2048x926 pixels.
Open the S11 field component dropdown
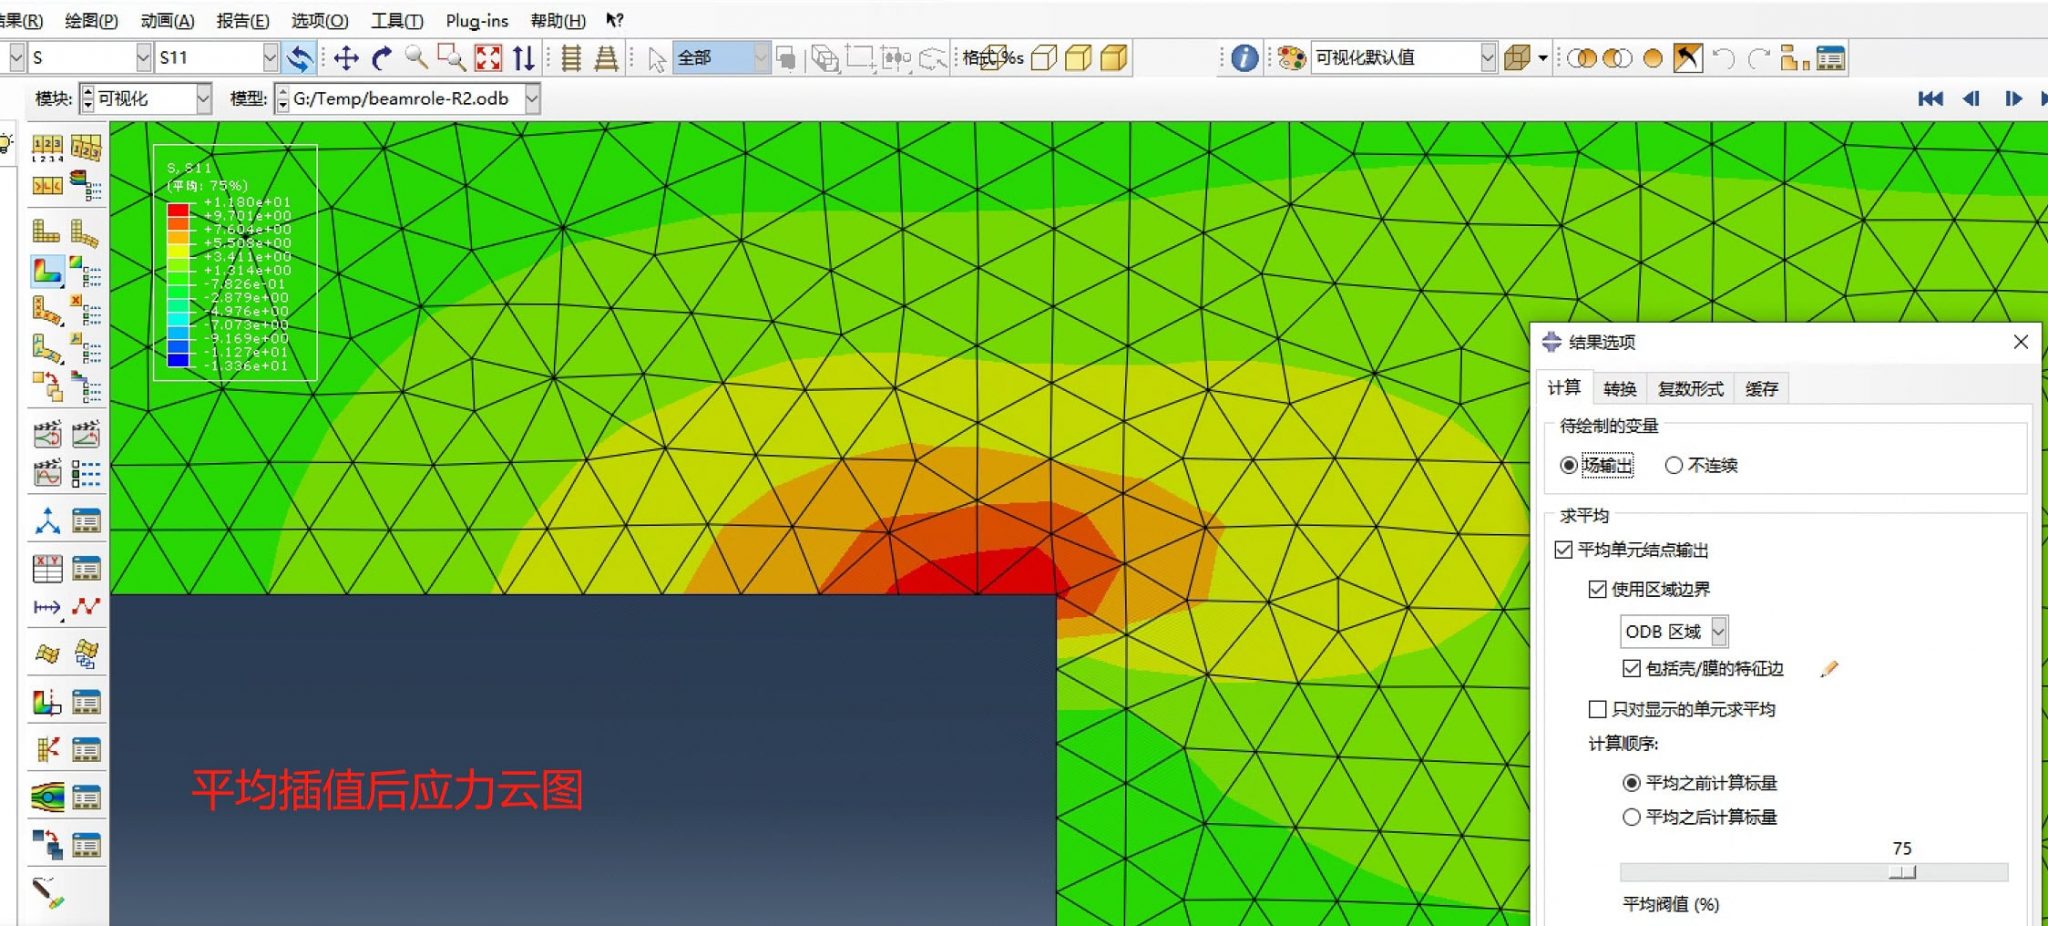(x=272, y=57)
